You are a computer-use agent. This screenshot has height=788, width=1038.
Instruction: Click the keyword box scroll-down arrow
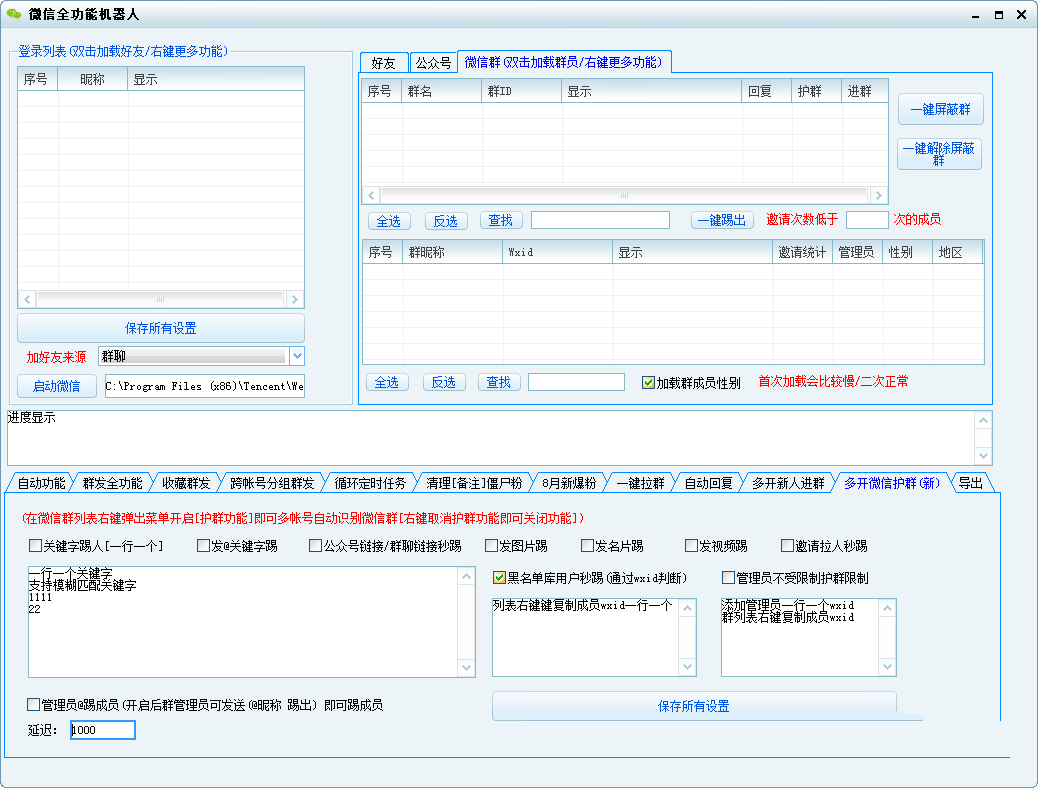click(467, 667)
